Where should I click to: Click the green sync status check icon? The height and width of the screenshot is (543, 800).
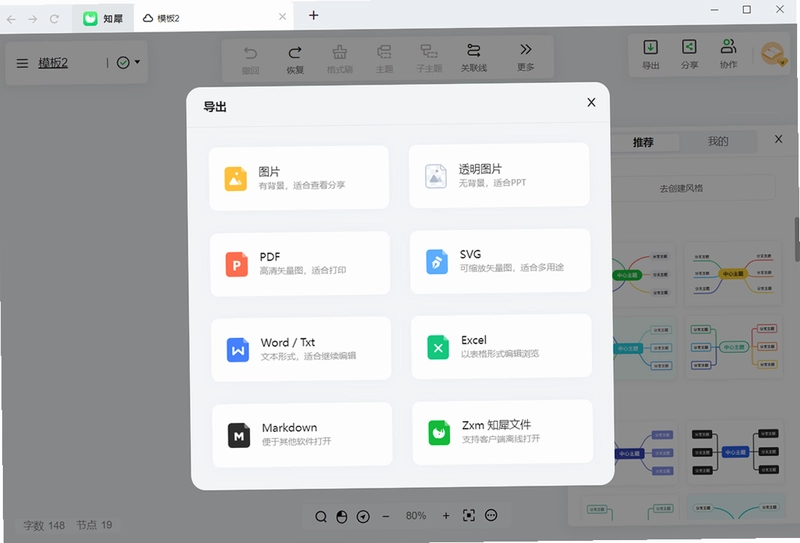click(123, 63)
